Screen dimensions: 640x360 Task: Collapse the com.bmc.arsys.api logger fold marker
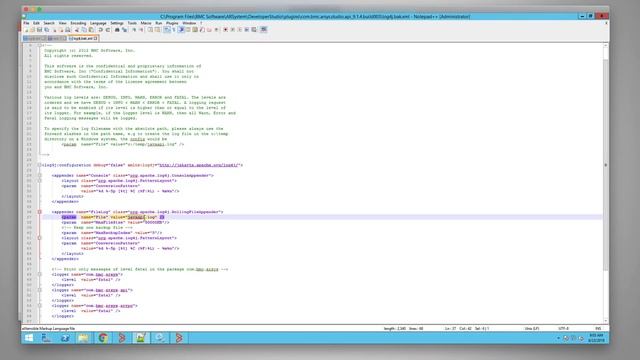(x=40, y=290)
